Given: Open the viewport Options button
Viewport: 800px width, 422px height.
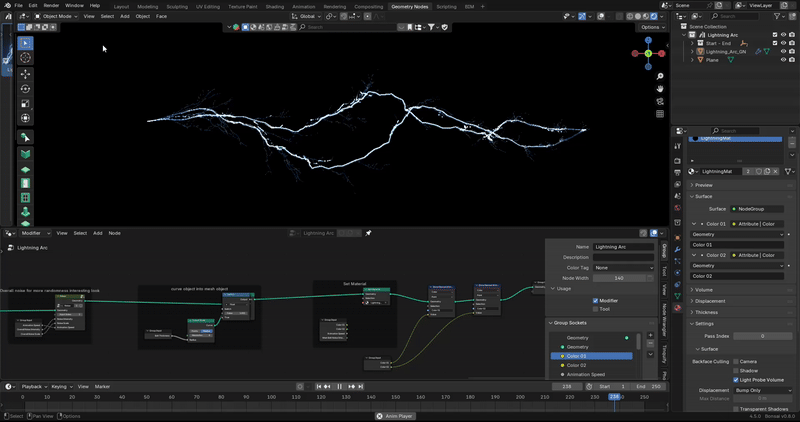Looking at the screenshot, I should 653,27.
